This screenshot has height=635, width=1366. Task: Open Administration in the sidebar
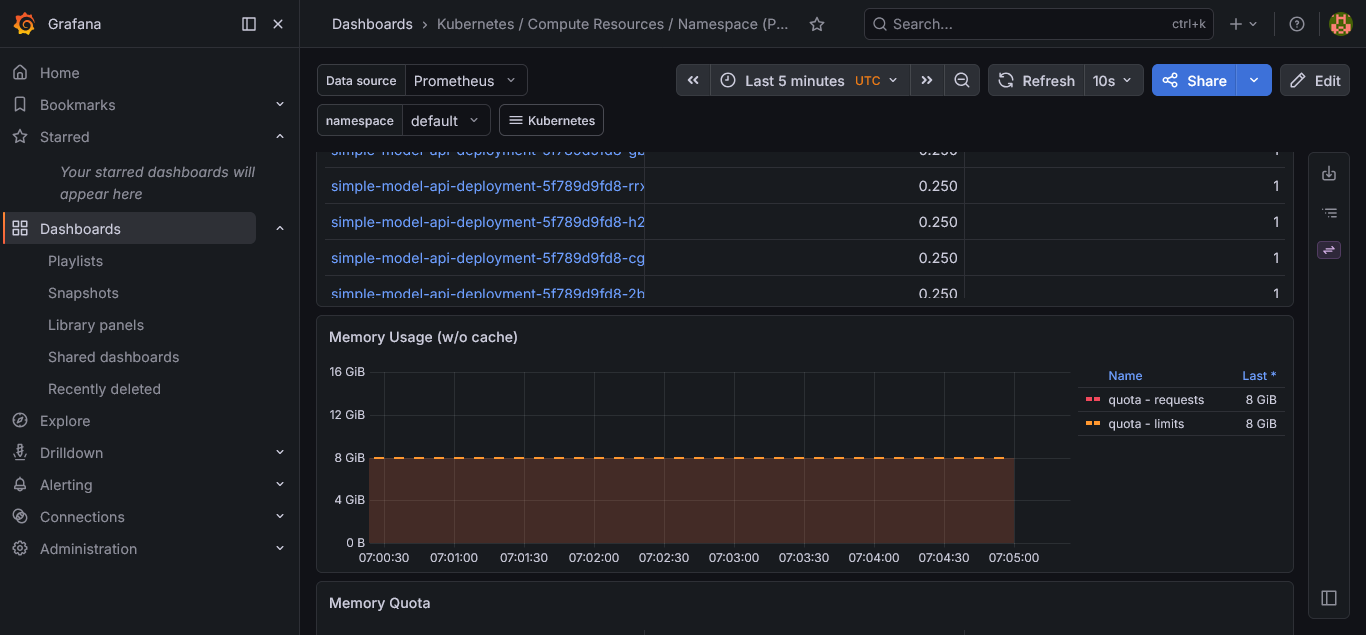(x=88, y=549)
